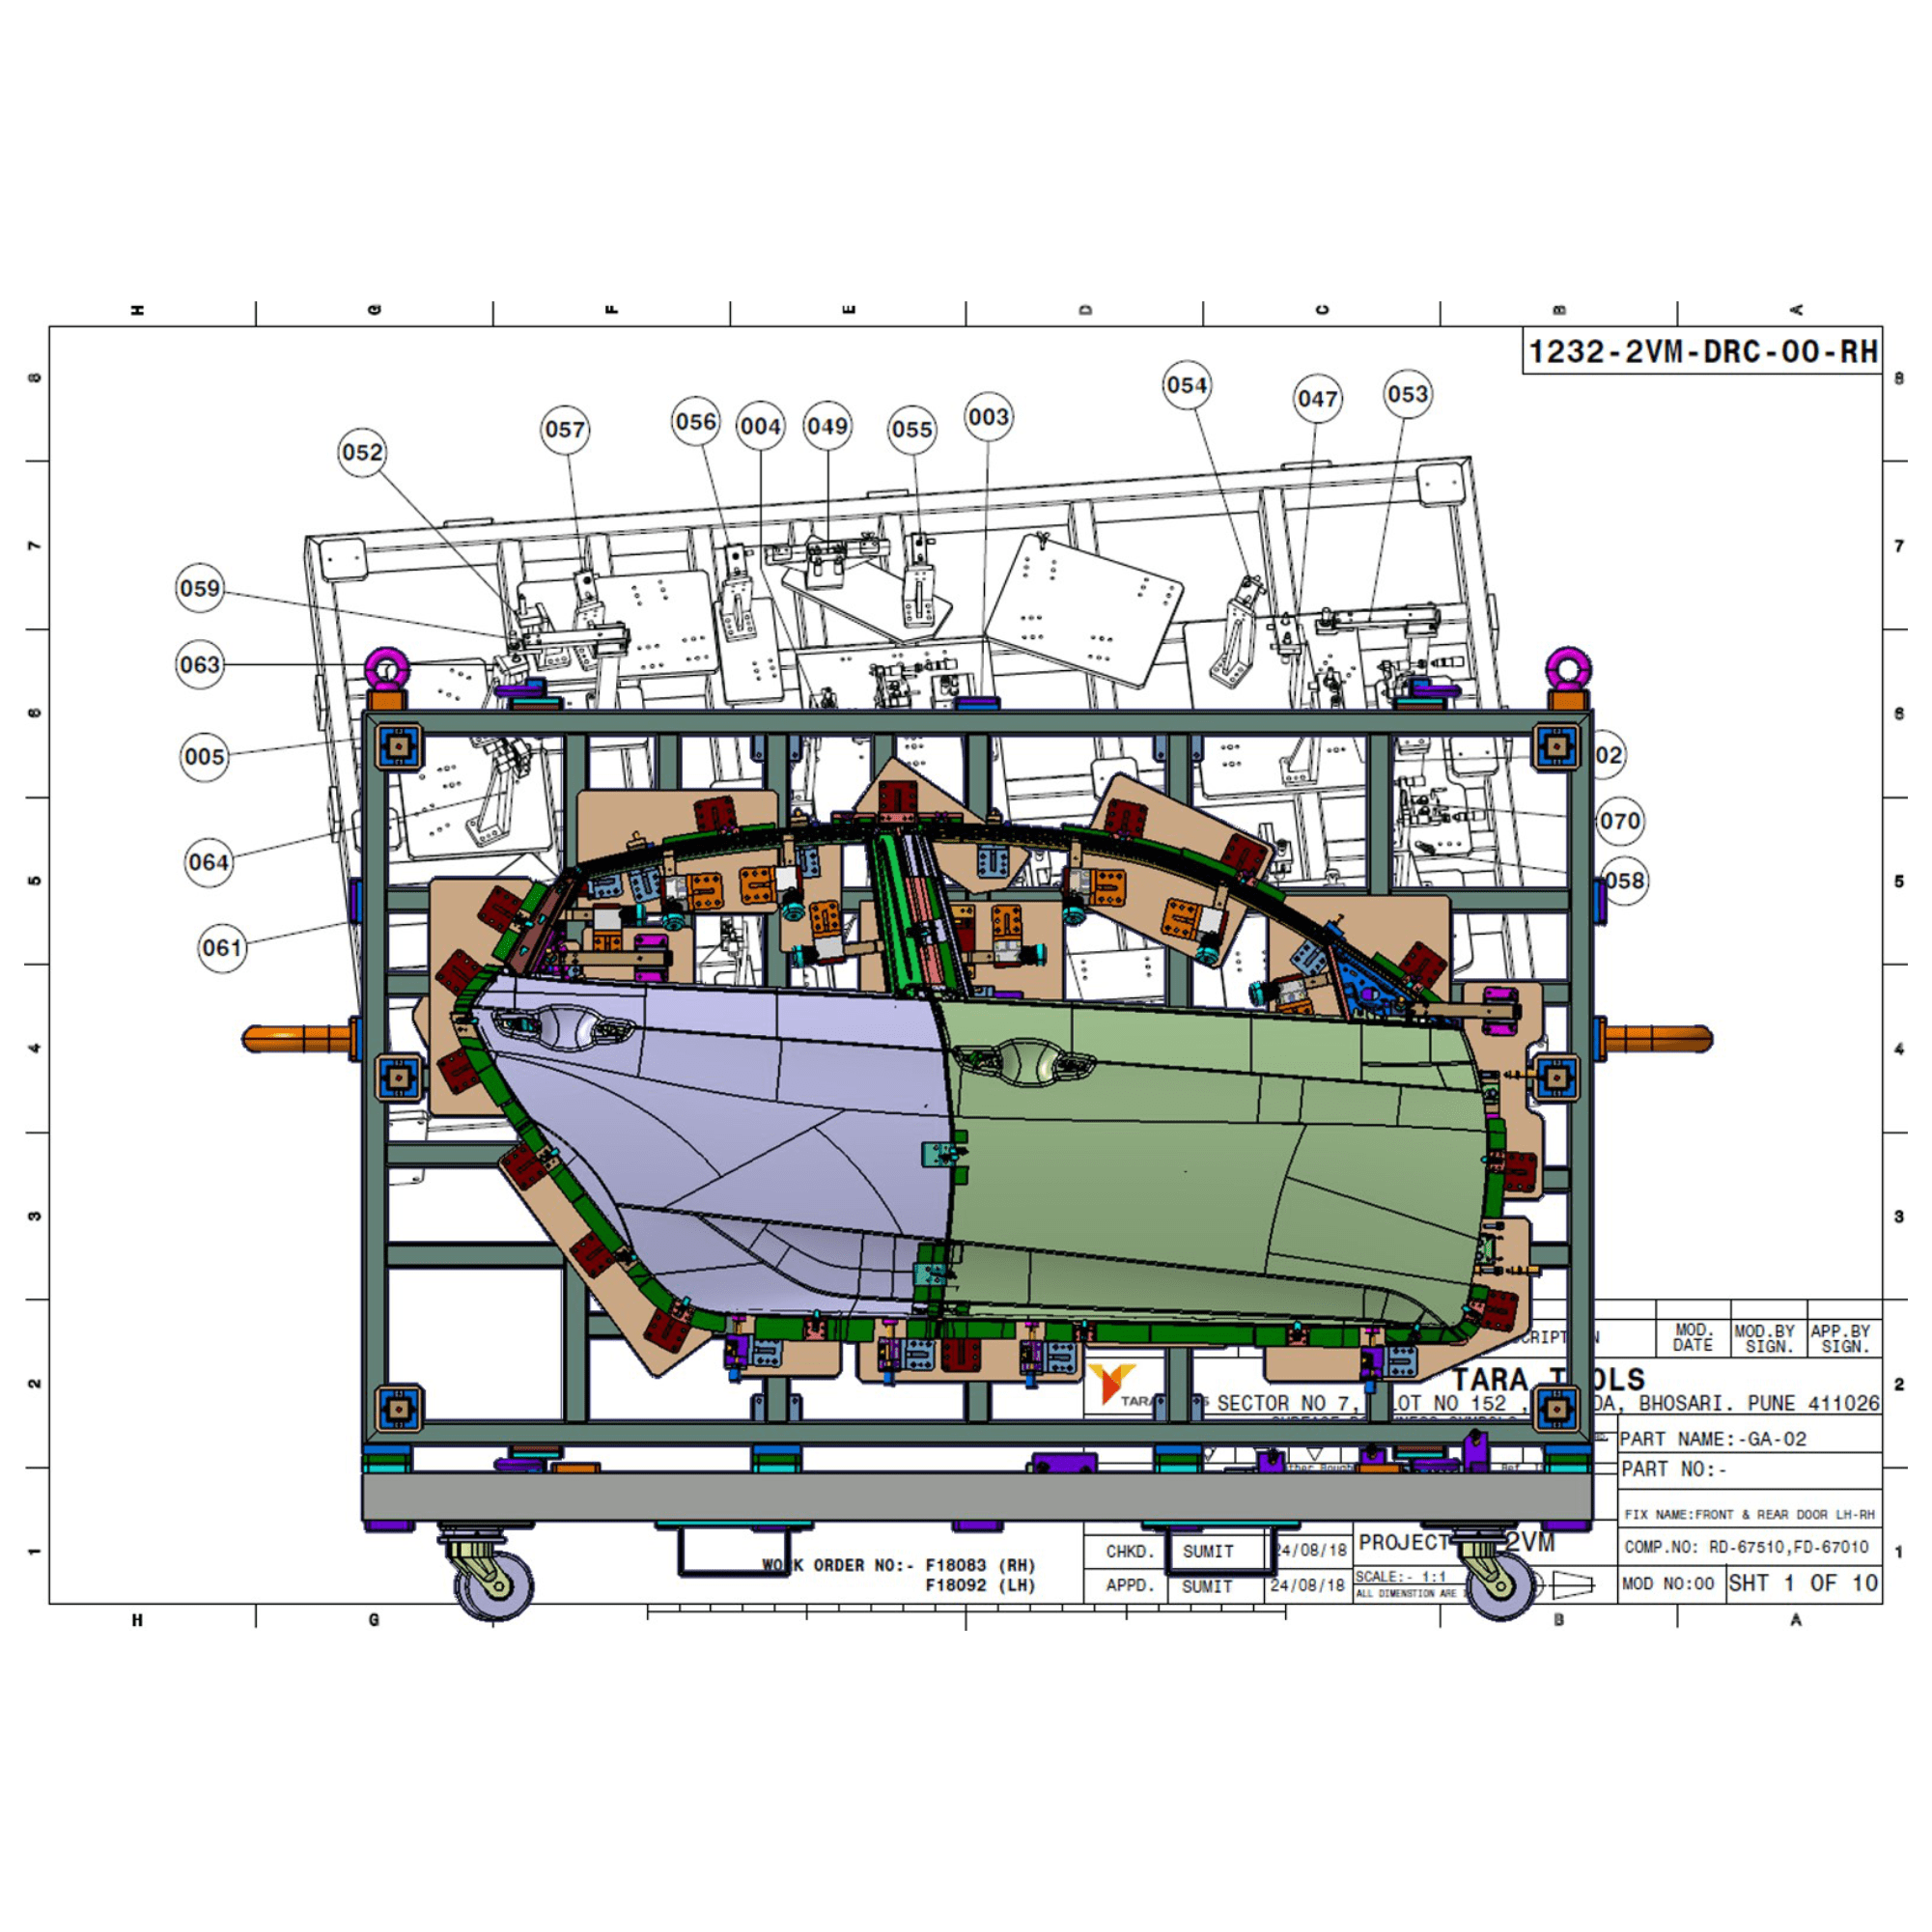Screen dimensions: 1932x1932
Task: Select the MOD.BY SIGN. column header
Action: [1768, 1339]
